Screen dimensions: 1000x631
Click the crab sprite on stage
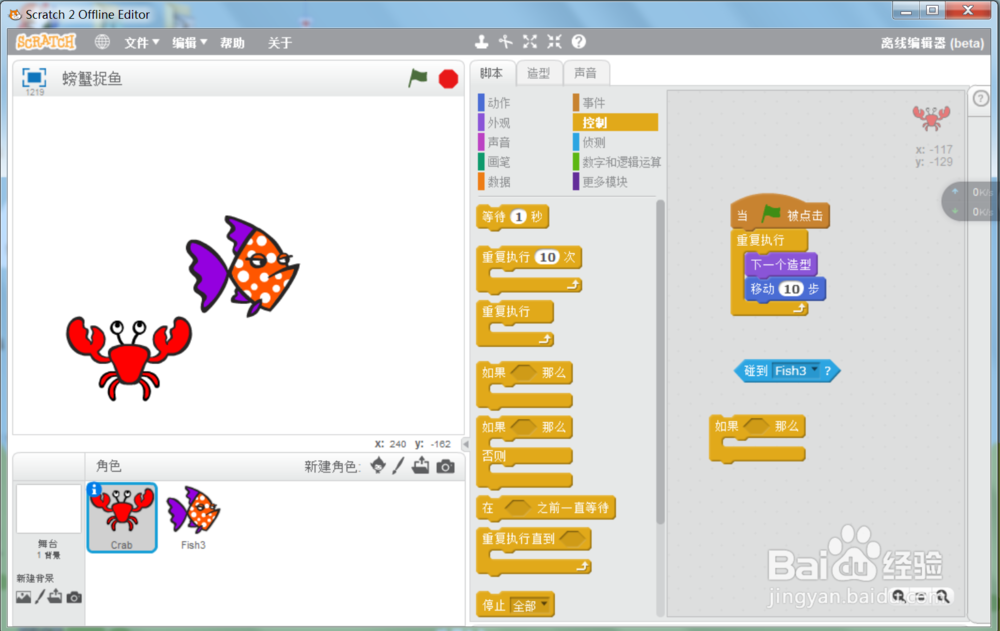pos(129,358)
